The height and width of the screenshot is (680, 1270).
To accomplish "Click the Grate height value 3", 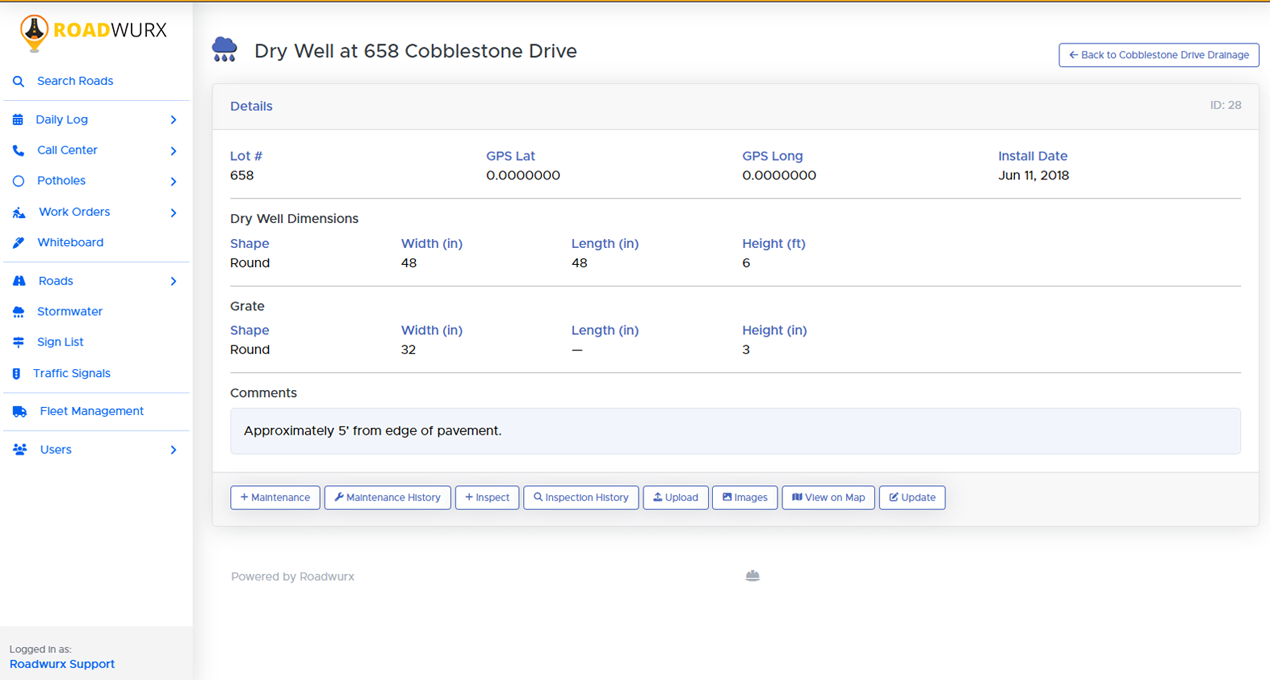I will click(746, 350).
